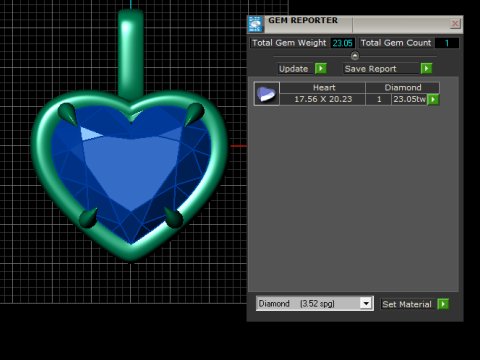Screen dimensions: 480x360
Task: Select the top-left prong on the heart
Action: click(69, 114)
